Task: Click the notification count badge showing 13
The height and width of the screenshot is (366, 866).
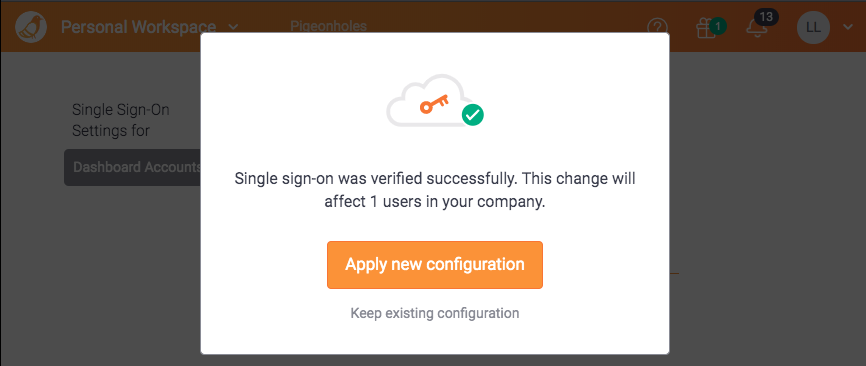Action: click(x=766, y=17)
